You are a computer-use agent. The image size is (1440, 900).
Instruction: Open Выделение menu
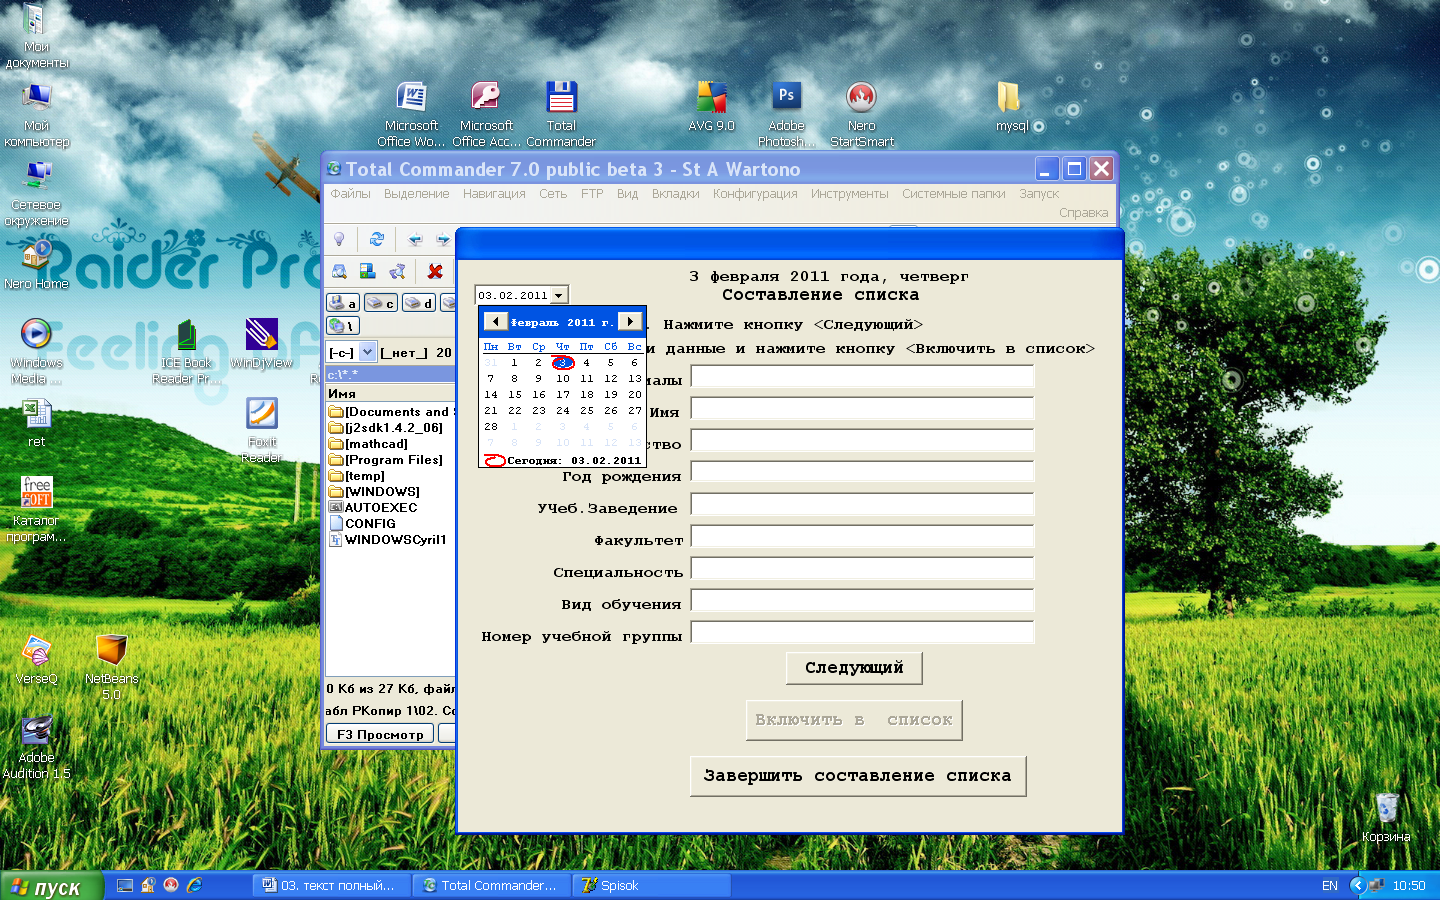click(x=416, y=194)
